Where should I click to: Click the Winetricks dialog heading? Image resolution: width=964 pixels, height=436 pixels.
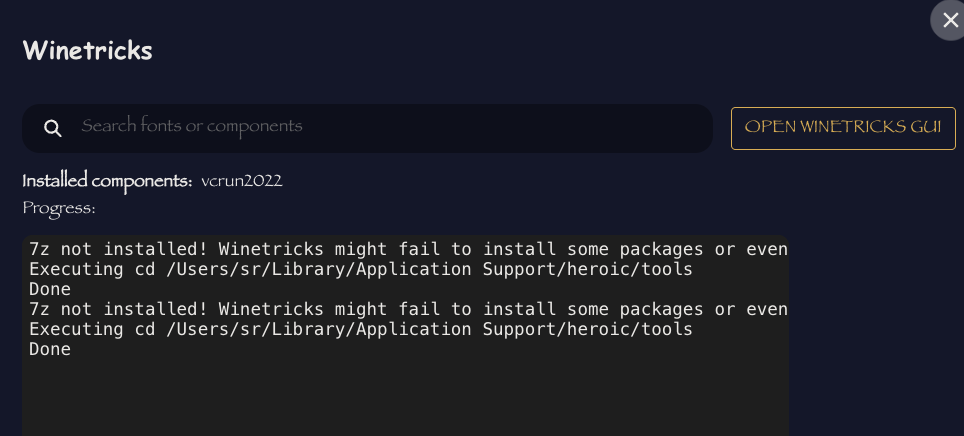coord(88,51)
